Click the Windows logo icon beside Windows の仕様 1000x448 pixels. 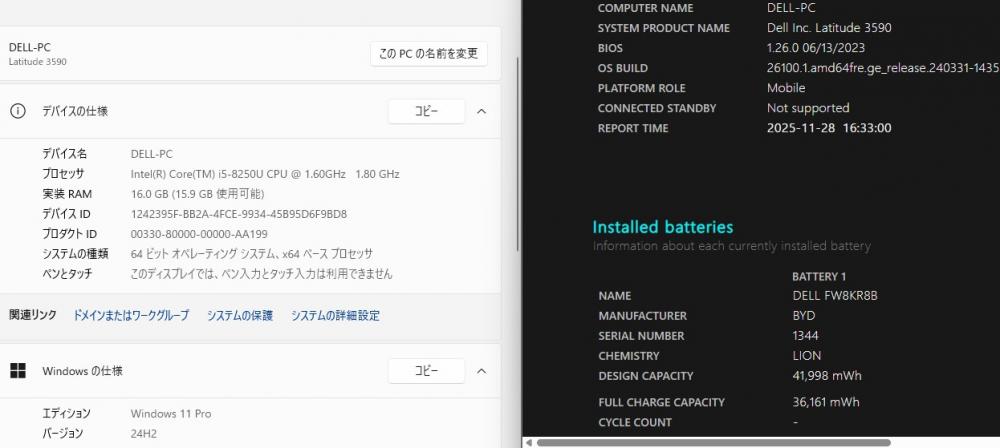click(x=18, y=371)
